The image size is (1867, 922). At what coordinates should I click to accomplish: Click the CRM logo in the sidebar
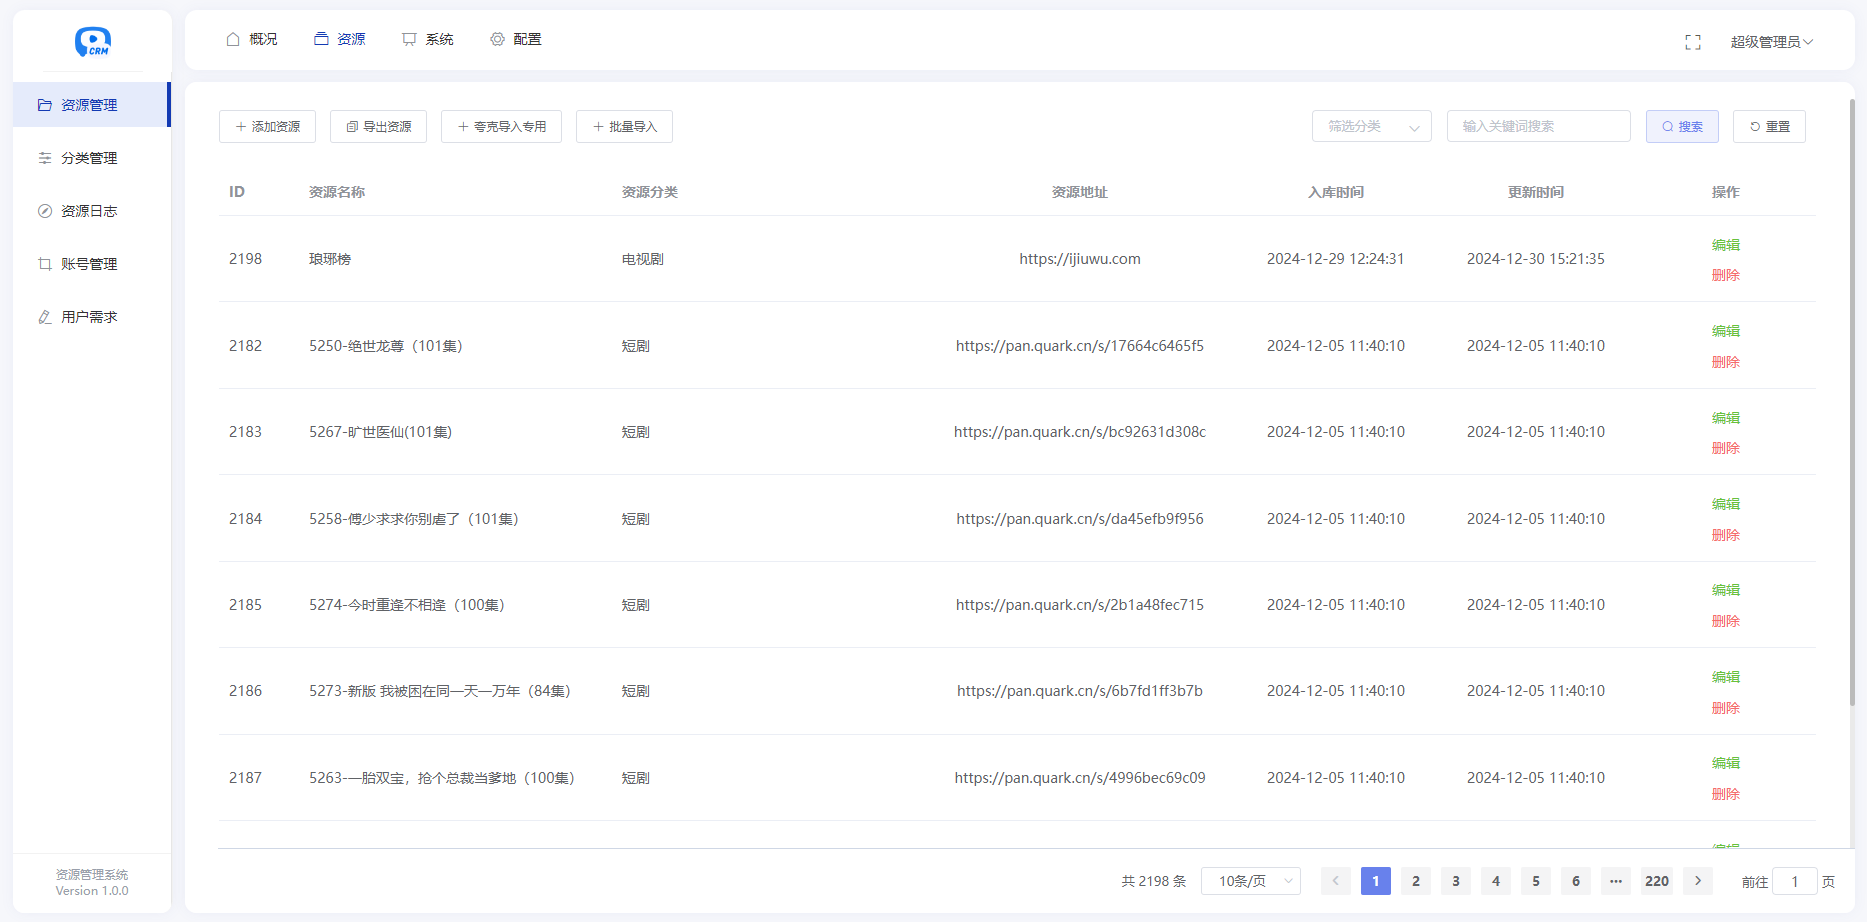[91, 42]
